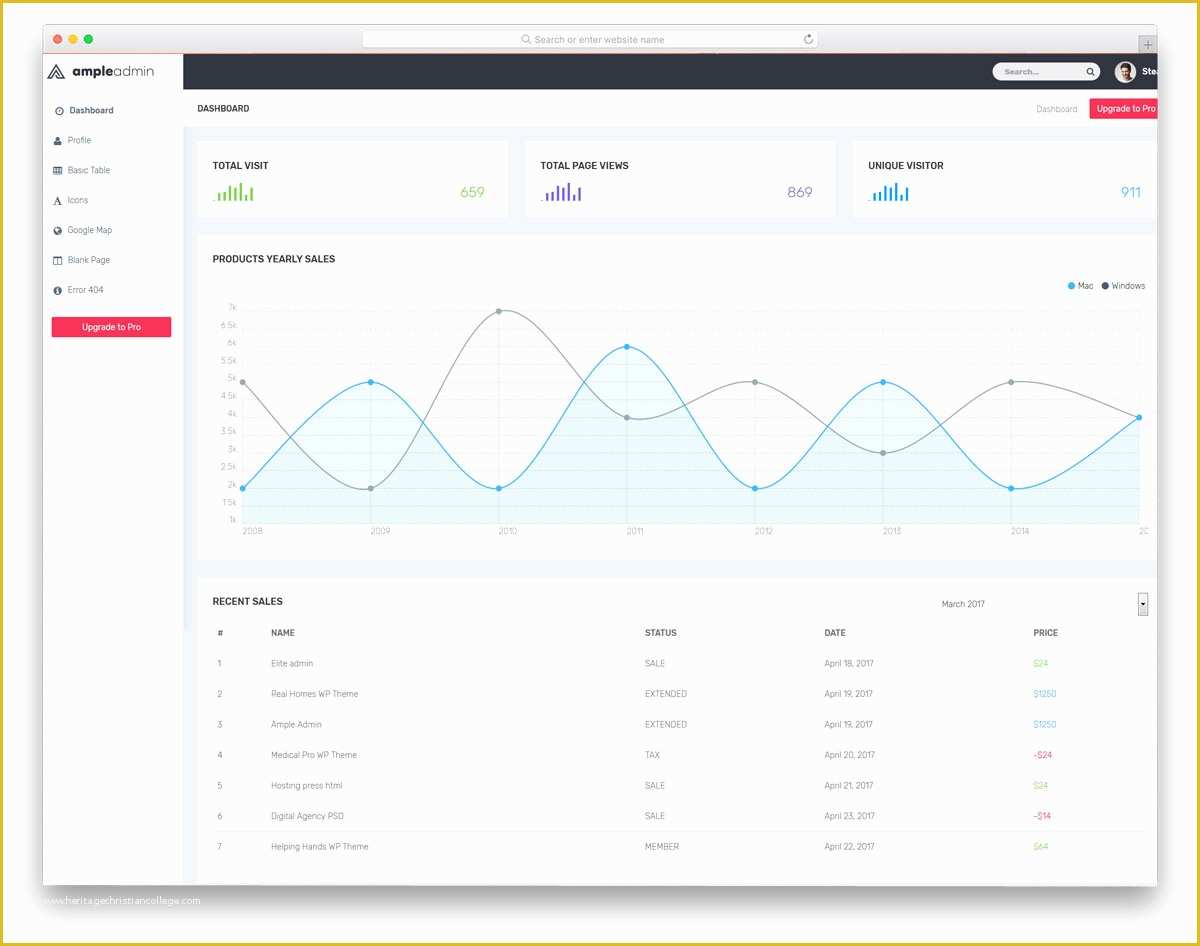
Task: Click the Mac data point at 2011
Action: point(627,347)
